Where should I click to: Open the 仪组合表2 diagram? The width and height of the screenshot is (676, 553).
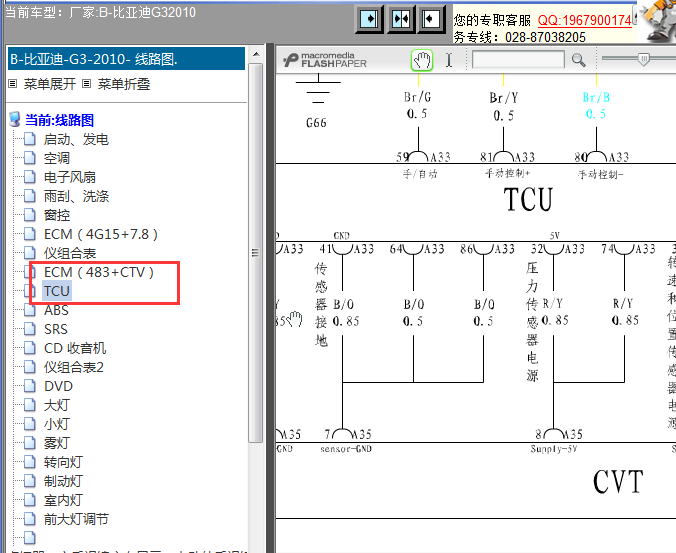[x=74, y=367]
